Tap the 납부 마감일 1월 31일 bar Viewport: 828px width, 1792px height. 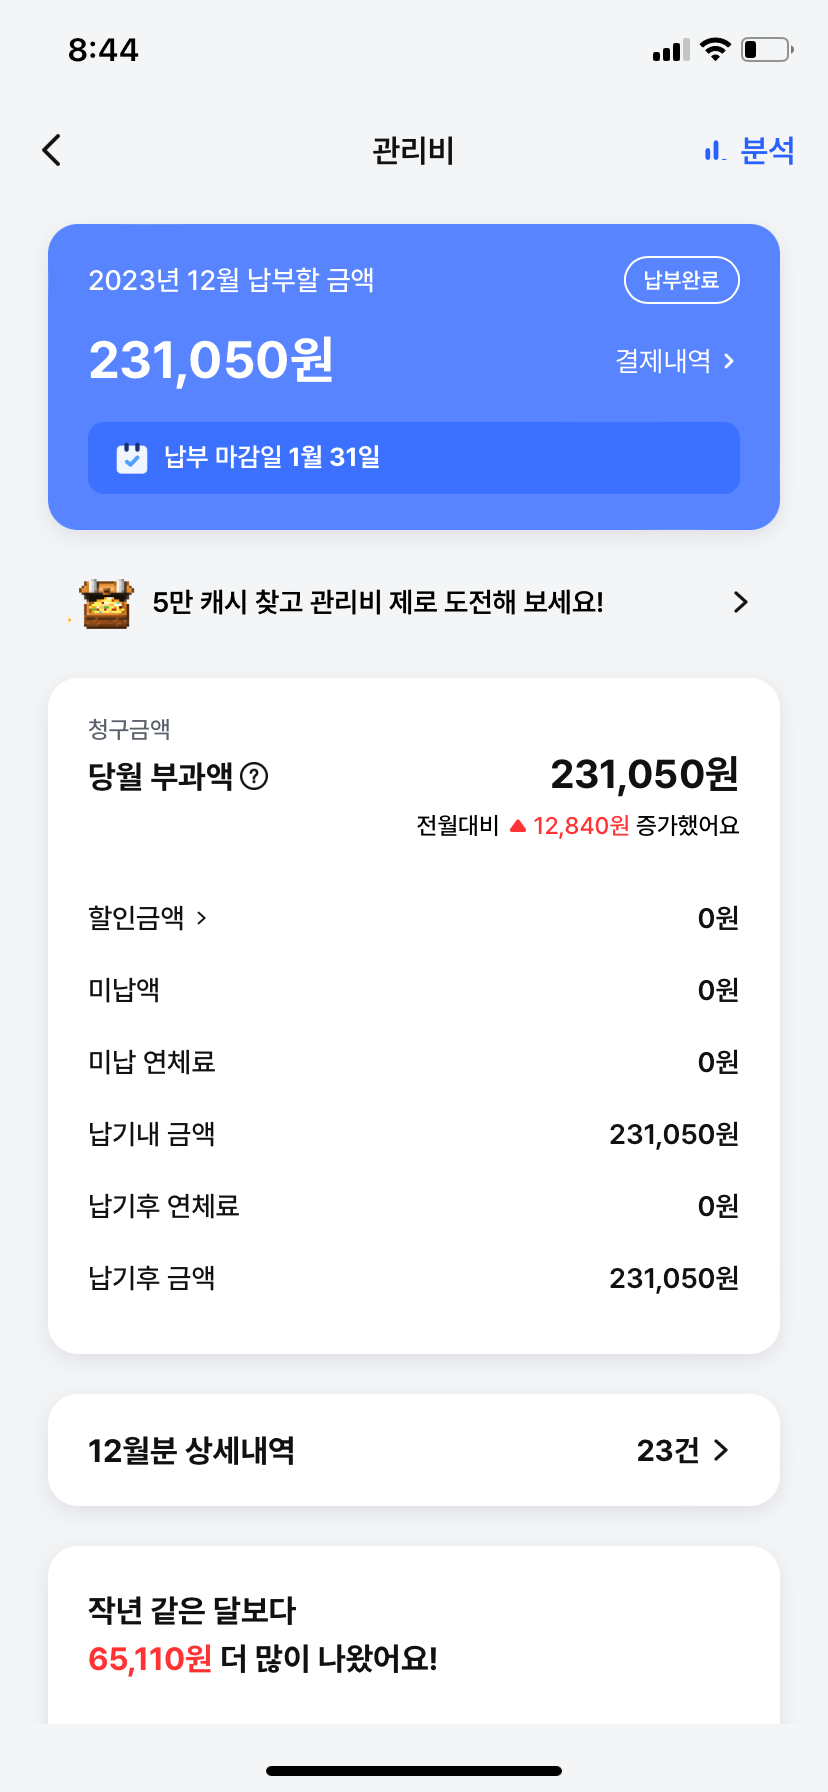413,458
